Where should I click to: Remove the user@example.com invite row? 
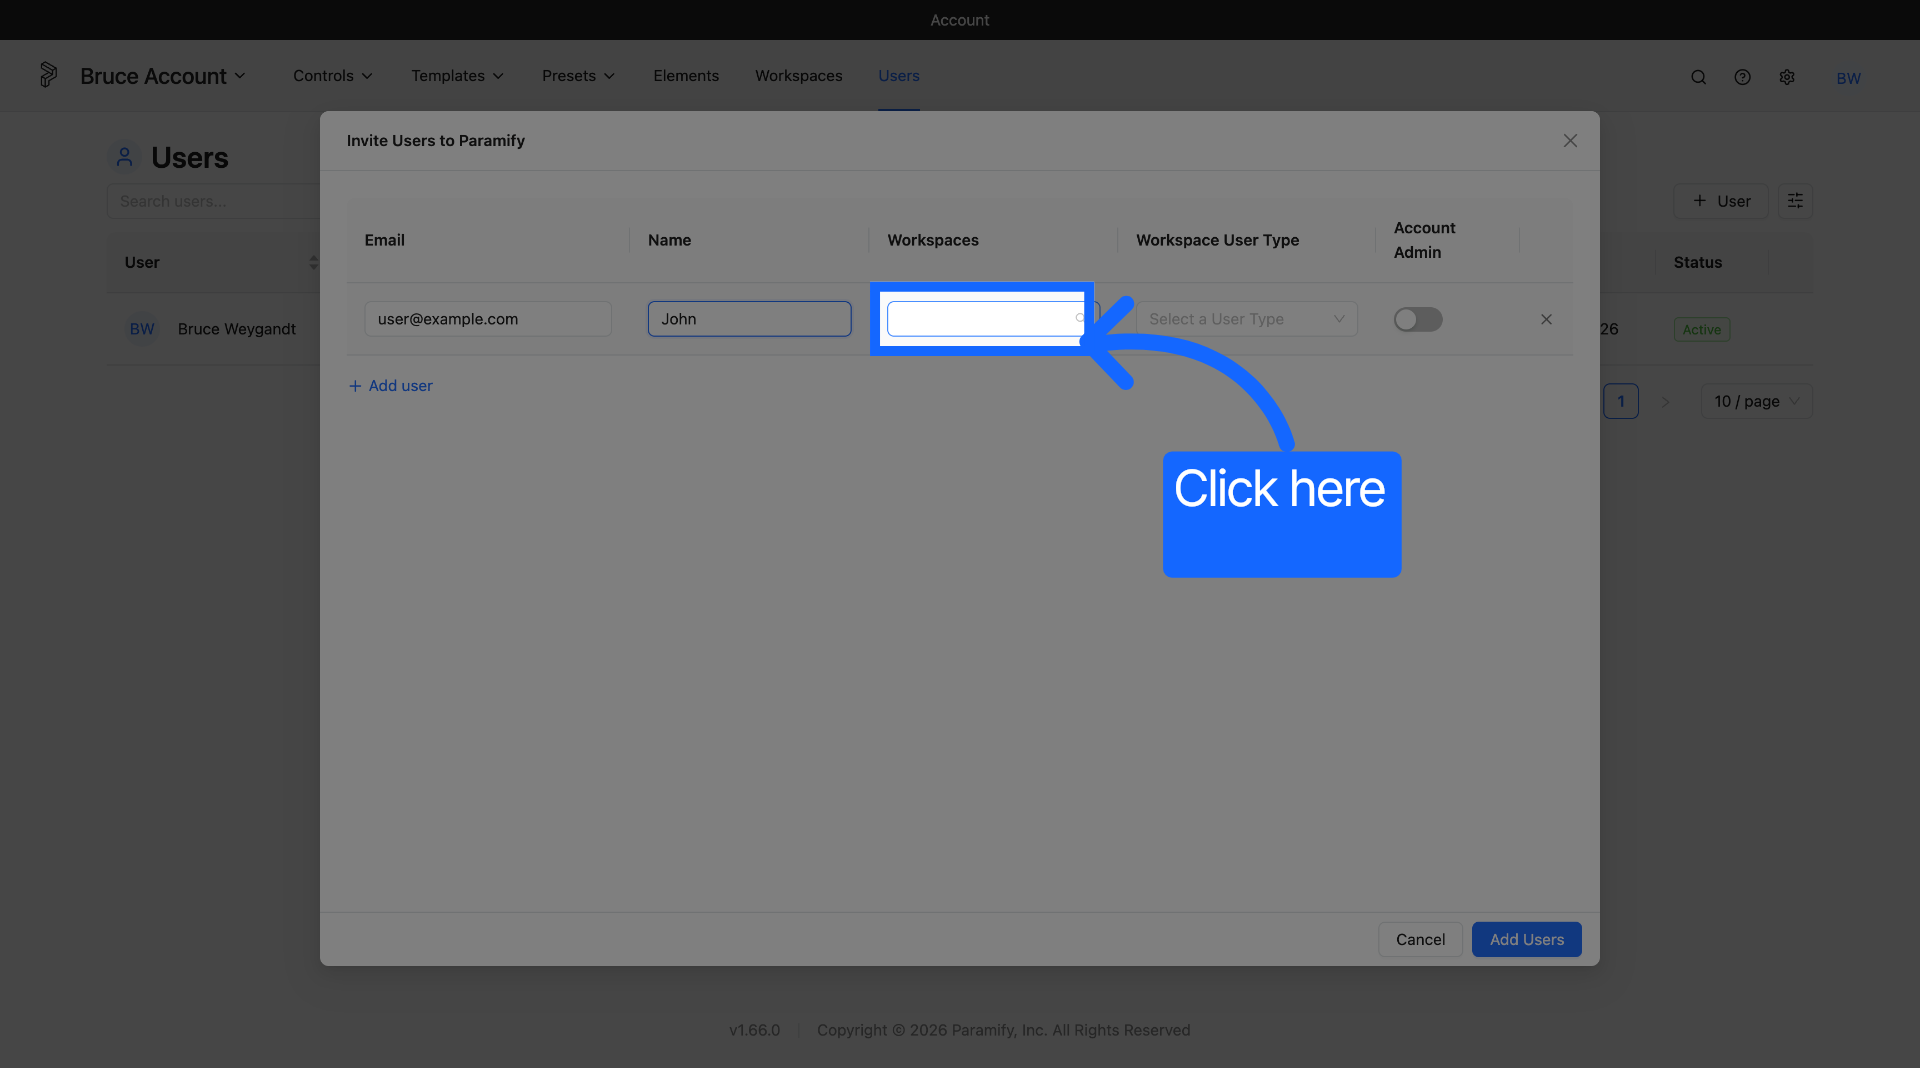pyautogui.click(x=1546, y=319)
